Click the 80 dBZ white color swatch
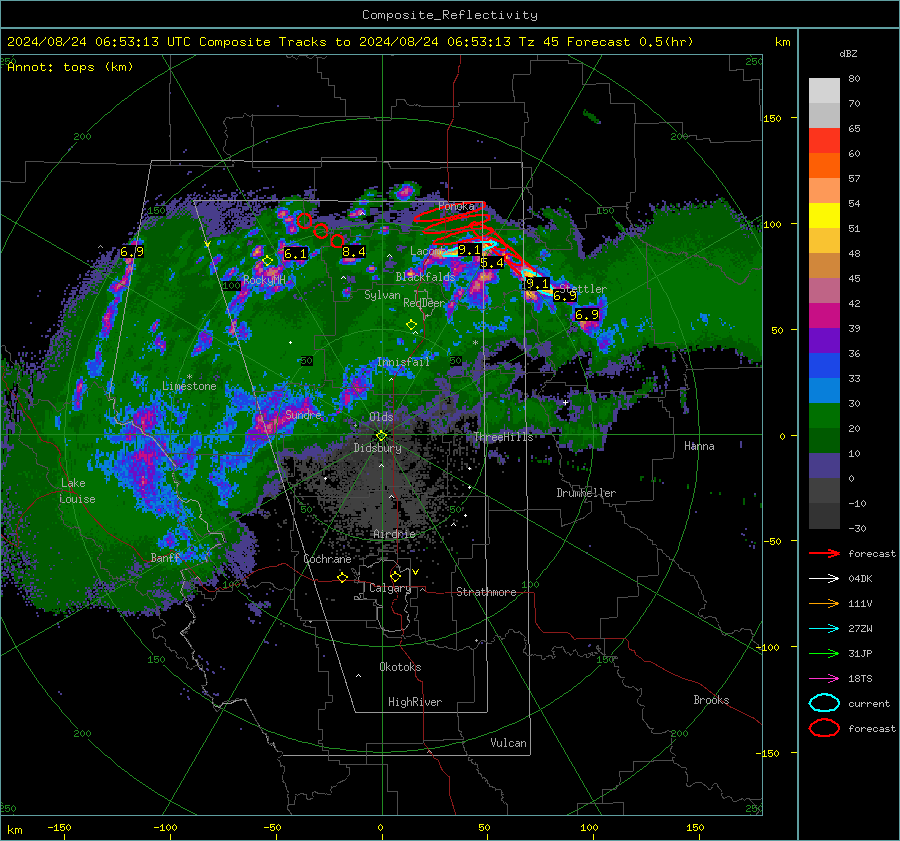This screenshot has height=841, width=900. 824,90
